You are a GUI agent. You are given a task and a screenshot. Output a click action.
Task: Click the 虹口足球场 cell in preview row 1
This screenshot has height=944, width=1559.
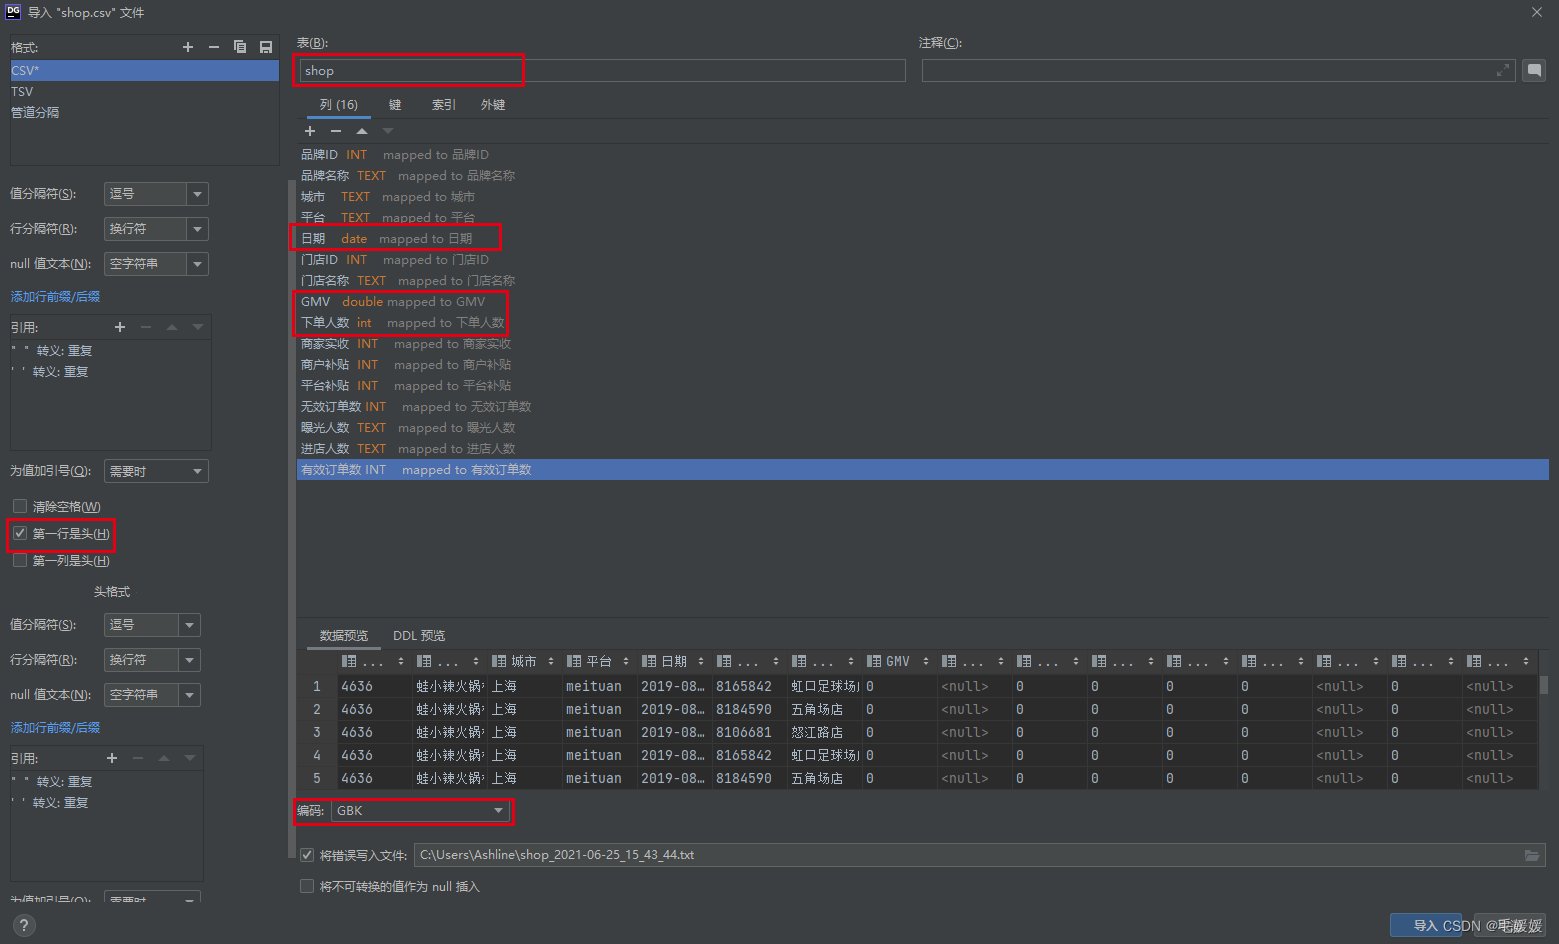pos(824,687)
